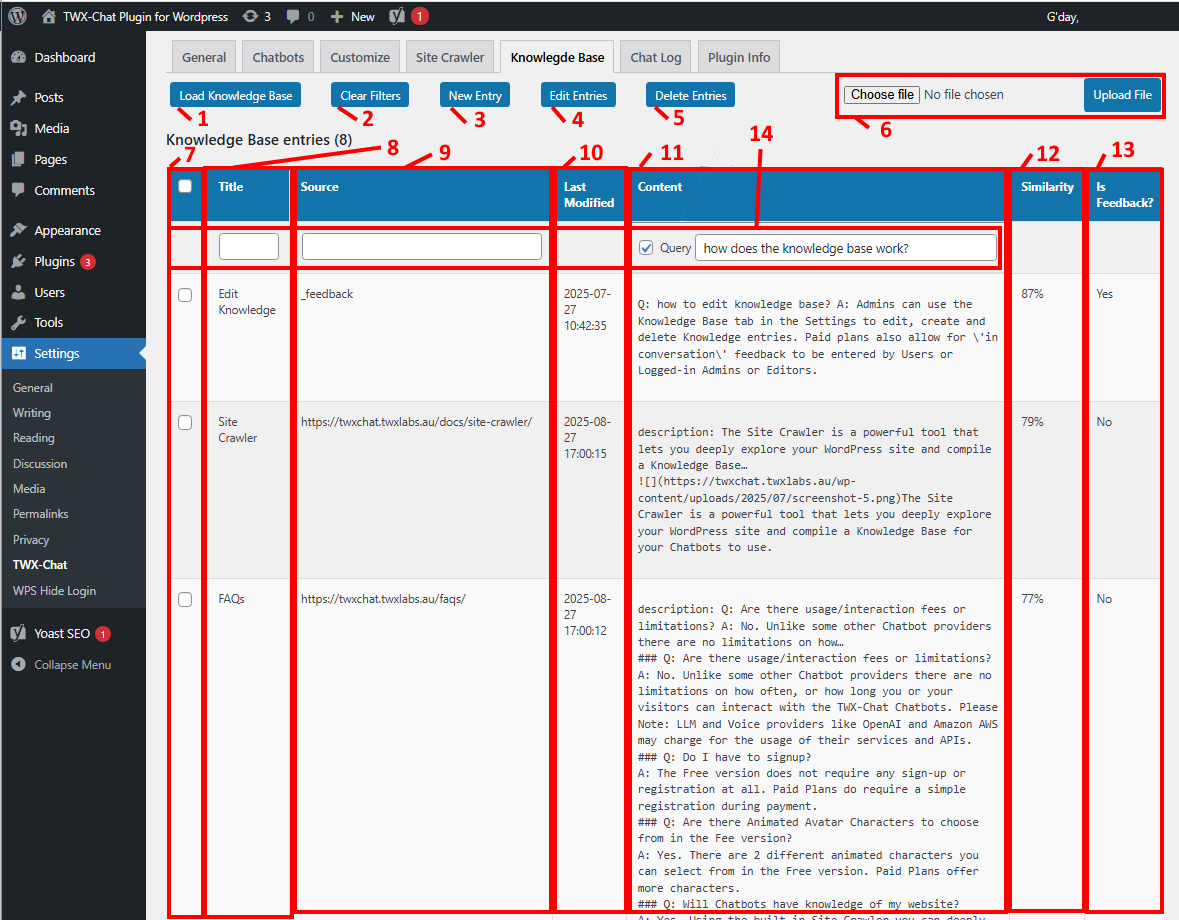Open the Chat Log tab

pyautogui.click(x=655, y=57)
